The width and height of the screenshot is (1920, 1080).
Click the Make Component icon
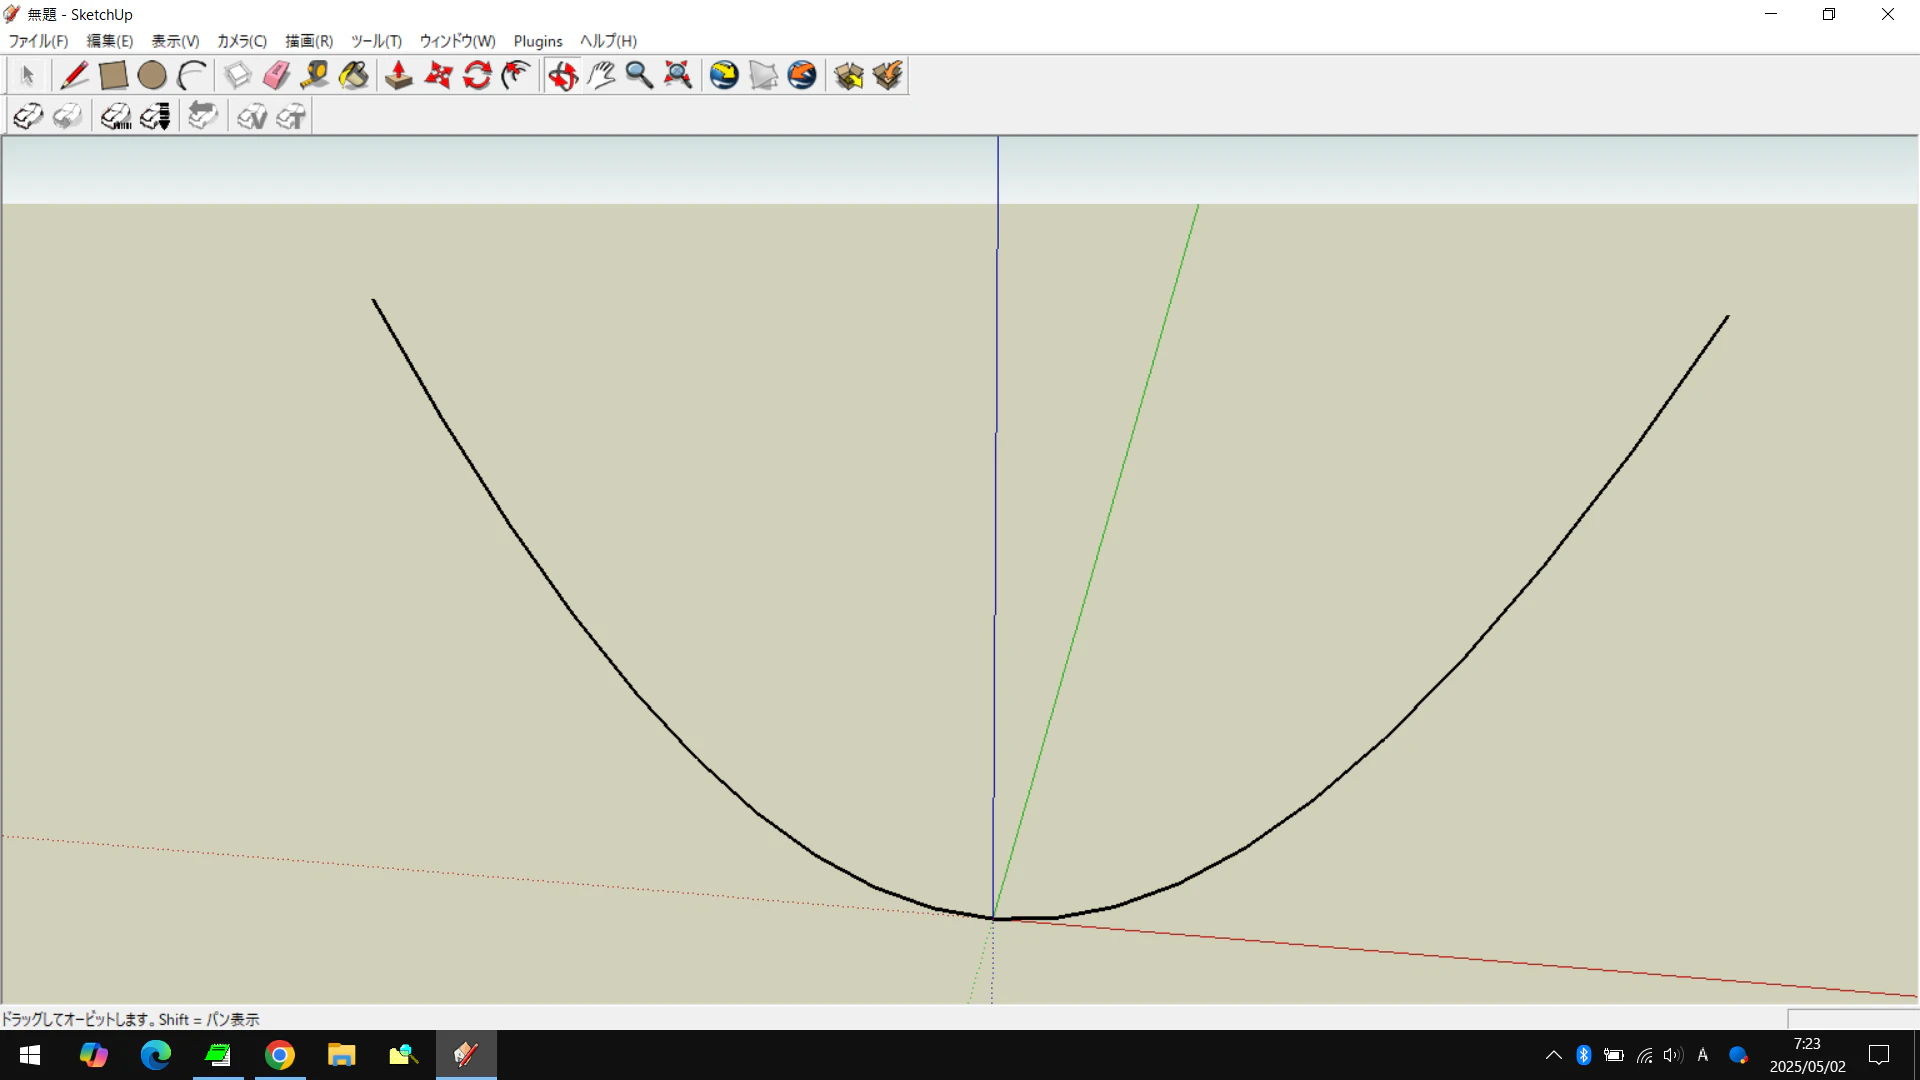tap(237, 75)
